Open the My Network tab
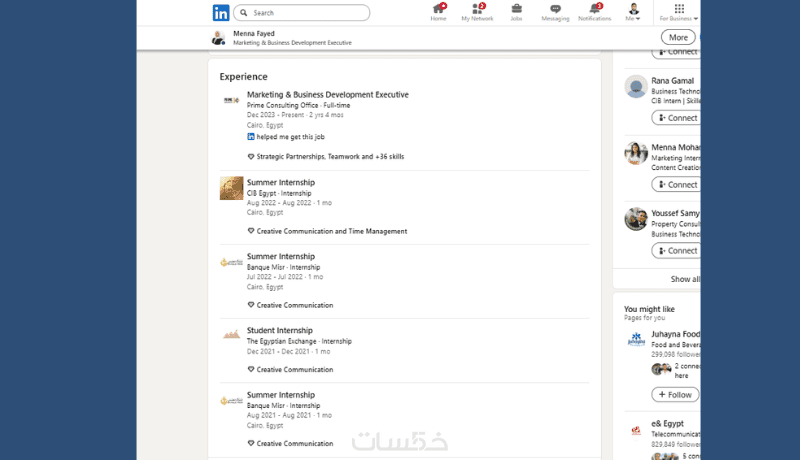Viewport: 800px width, 460px height. 477,12
